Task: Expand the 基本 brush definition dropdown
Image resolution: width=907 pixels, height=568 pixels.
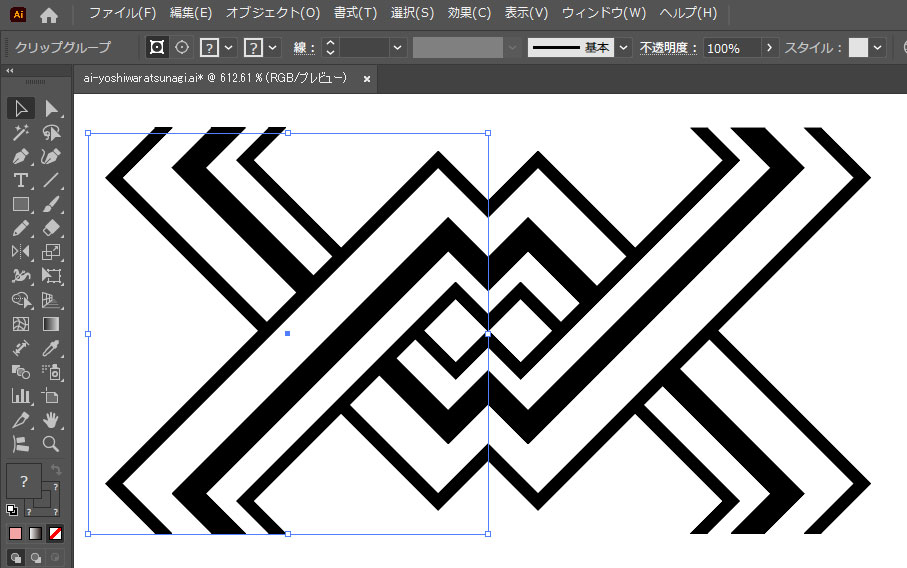Action: pos(624,48)
